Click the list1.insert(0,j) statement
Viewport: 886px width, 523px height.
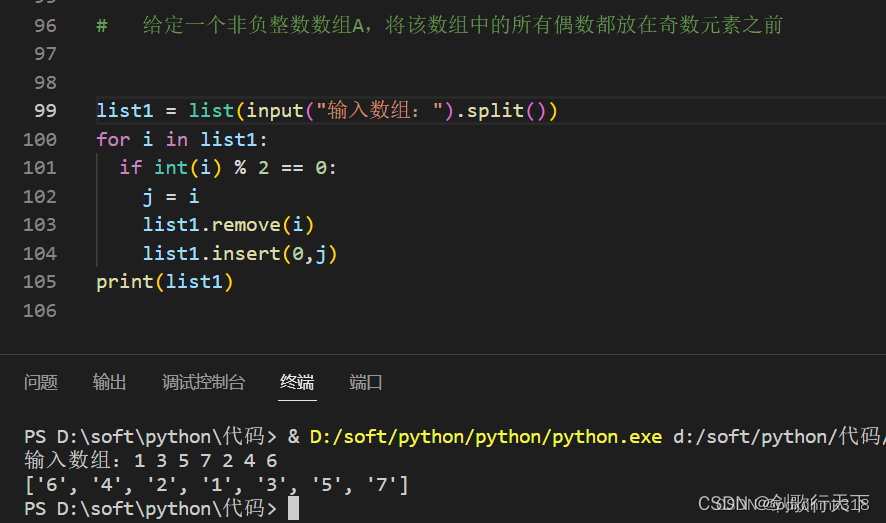(240, 253)
